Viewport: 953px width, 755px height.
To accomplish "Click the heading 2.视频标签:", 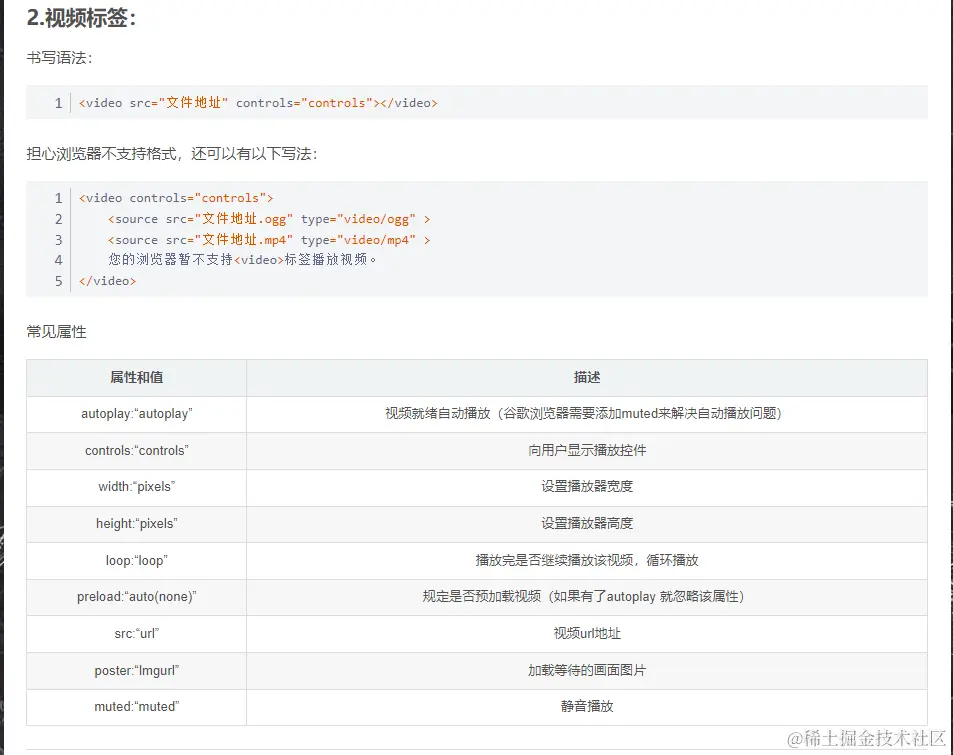I will point(81,18).
